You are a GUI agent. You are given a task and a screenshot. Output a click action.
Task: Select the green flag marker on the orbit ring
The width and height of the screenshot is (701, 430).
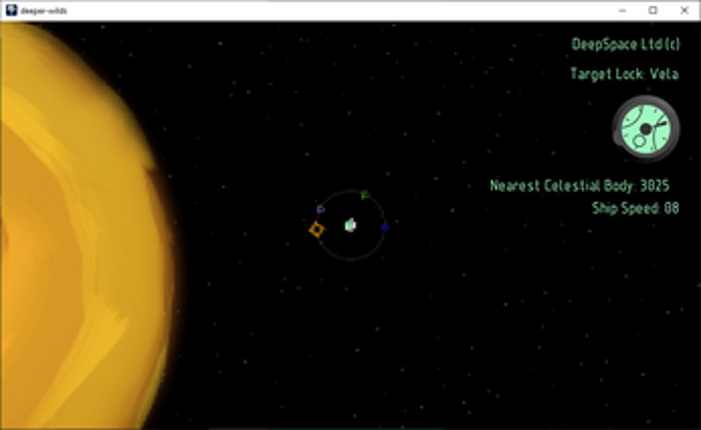point(365,195)
